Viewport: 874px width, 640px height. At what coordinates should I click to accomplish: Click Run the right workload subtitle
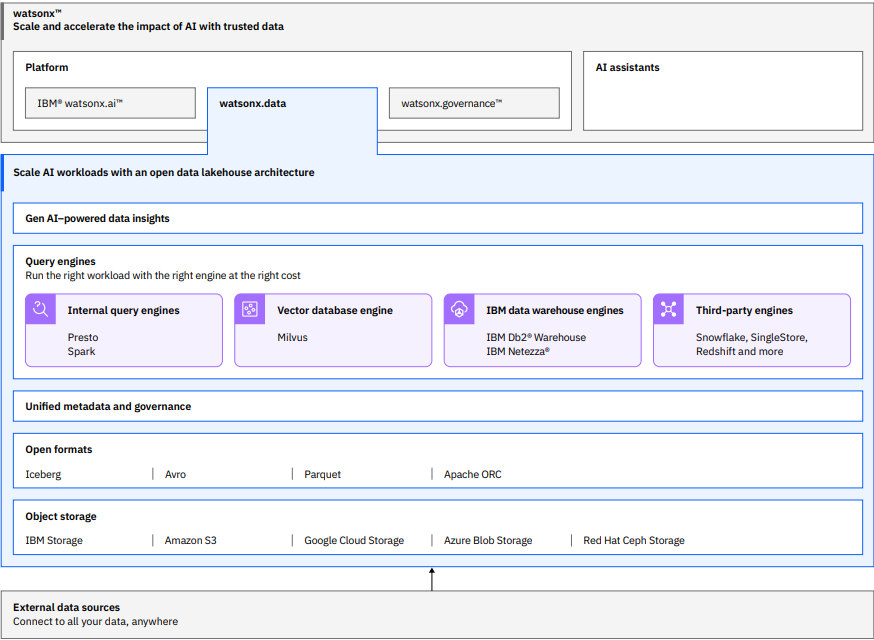pyautogui.click(x=163, y=275)
